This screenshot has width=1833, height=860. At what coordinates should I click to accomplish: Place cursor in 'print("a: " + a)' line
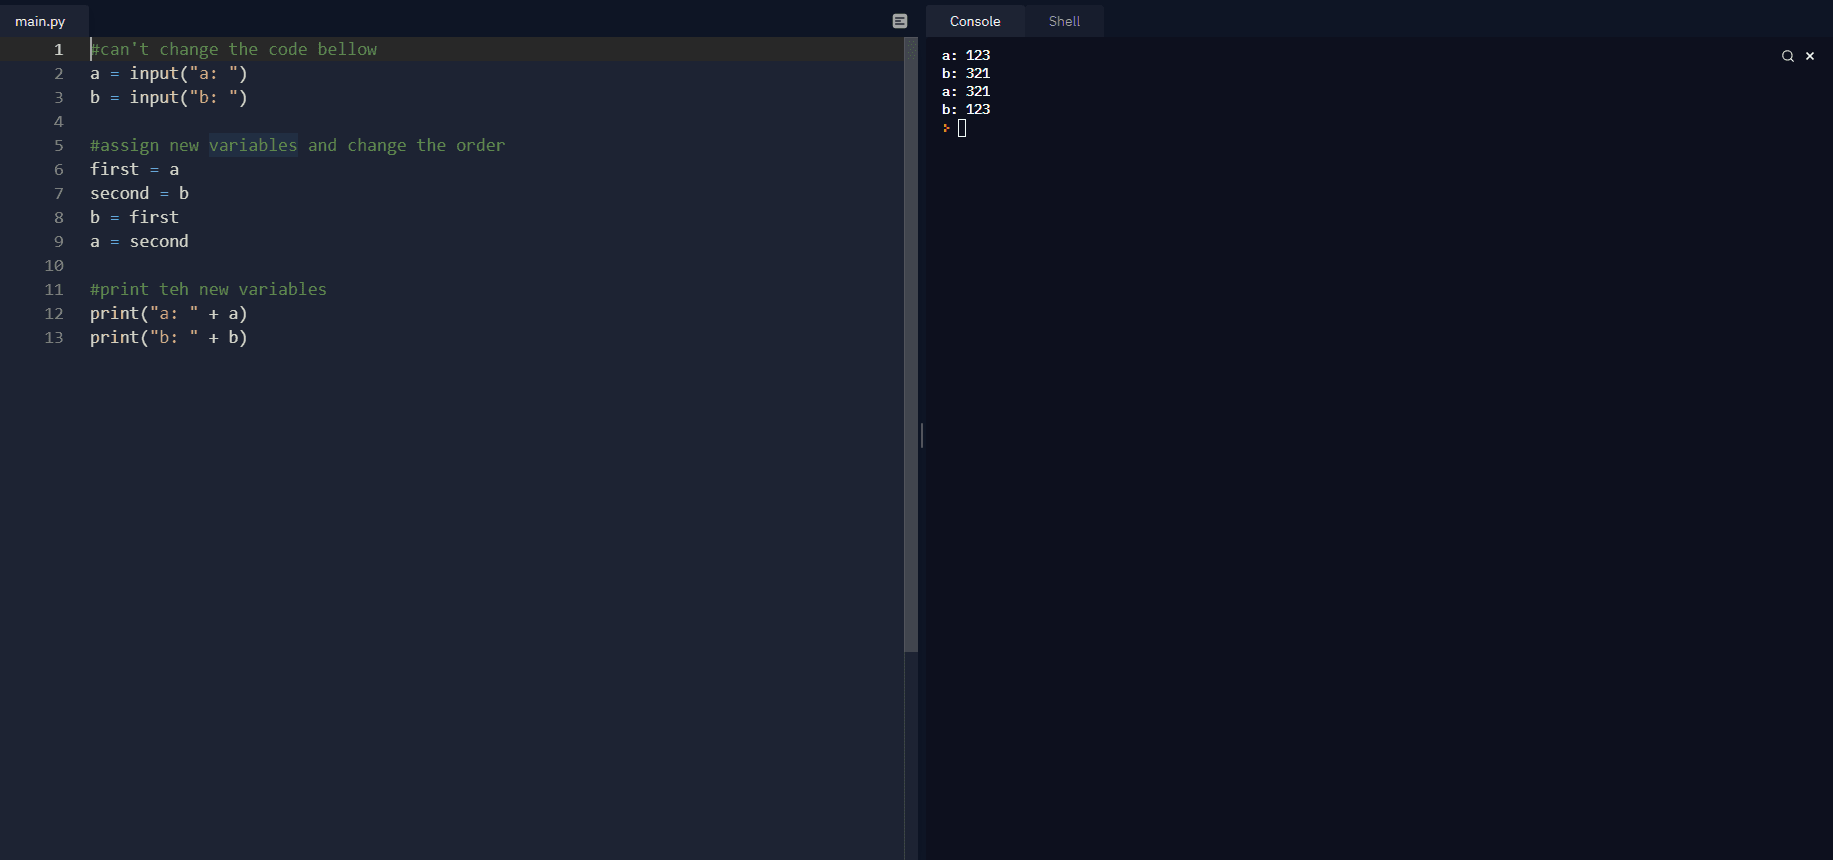[168, 313]
